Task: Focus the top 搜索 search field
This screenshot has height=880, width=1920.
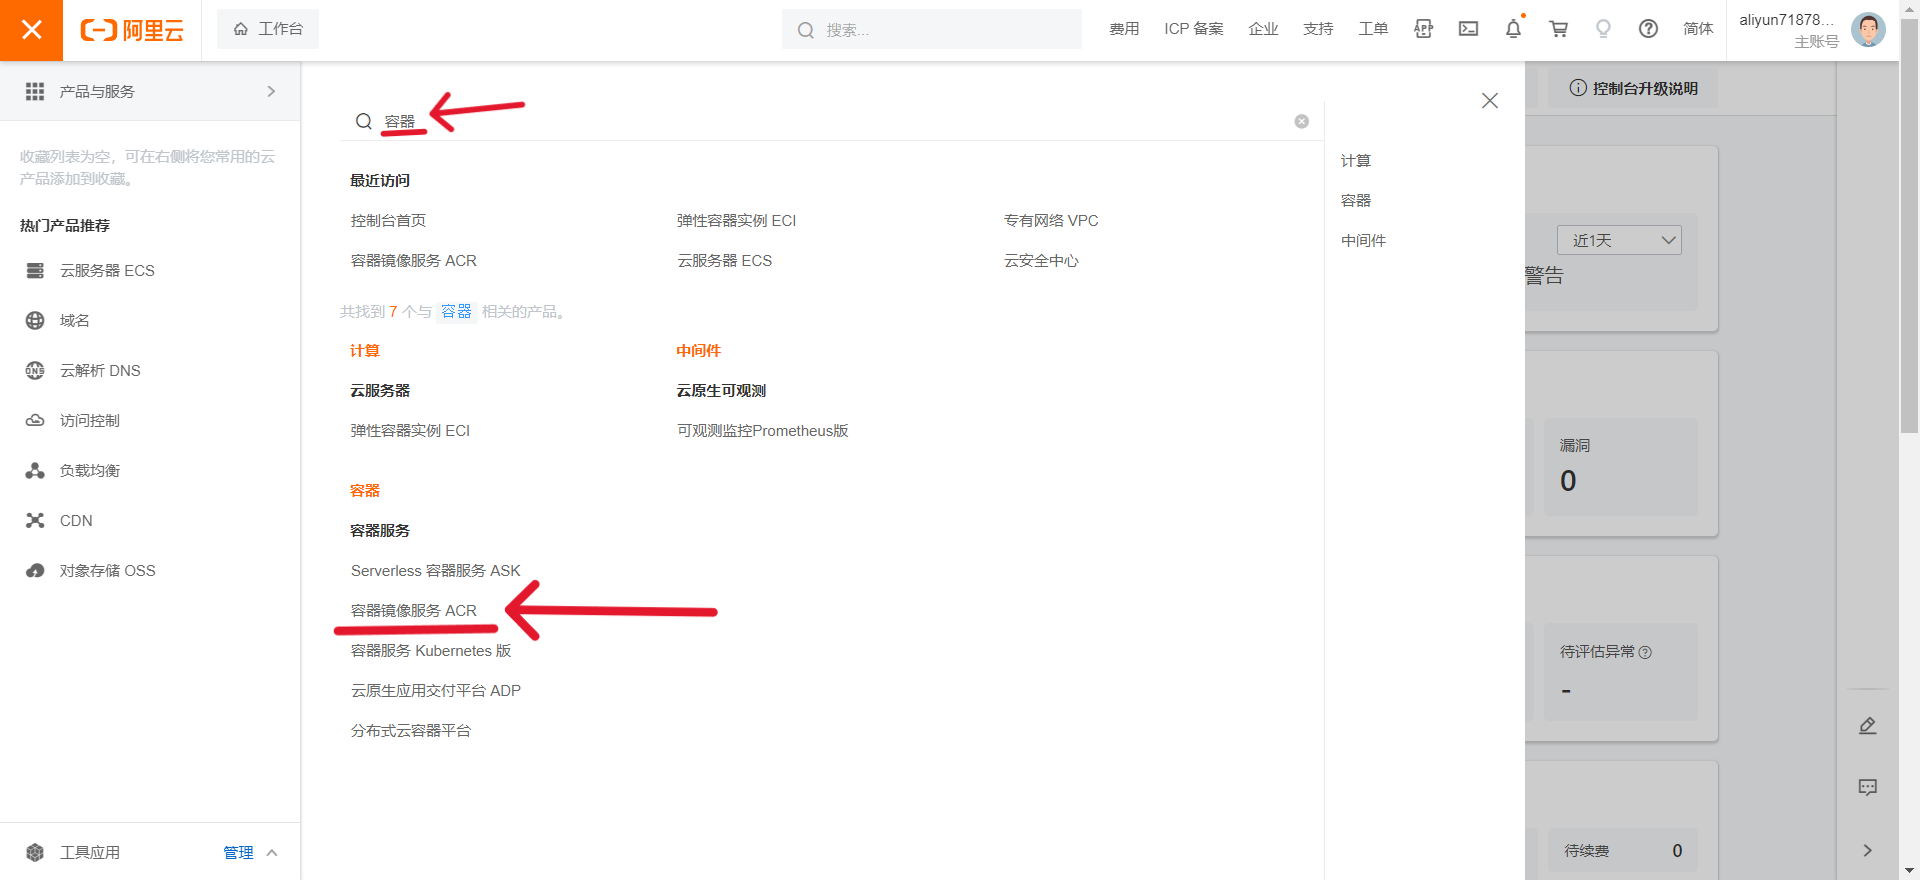Action: 932,30
